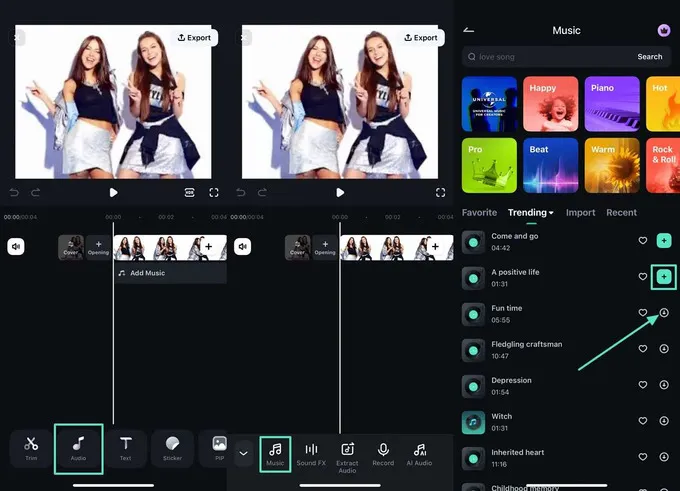Enter fullscreen preview in middle screen
Viewport: 680px width, 491px height.
pos(440,193)
